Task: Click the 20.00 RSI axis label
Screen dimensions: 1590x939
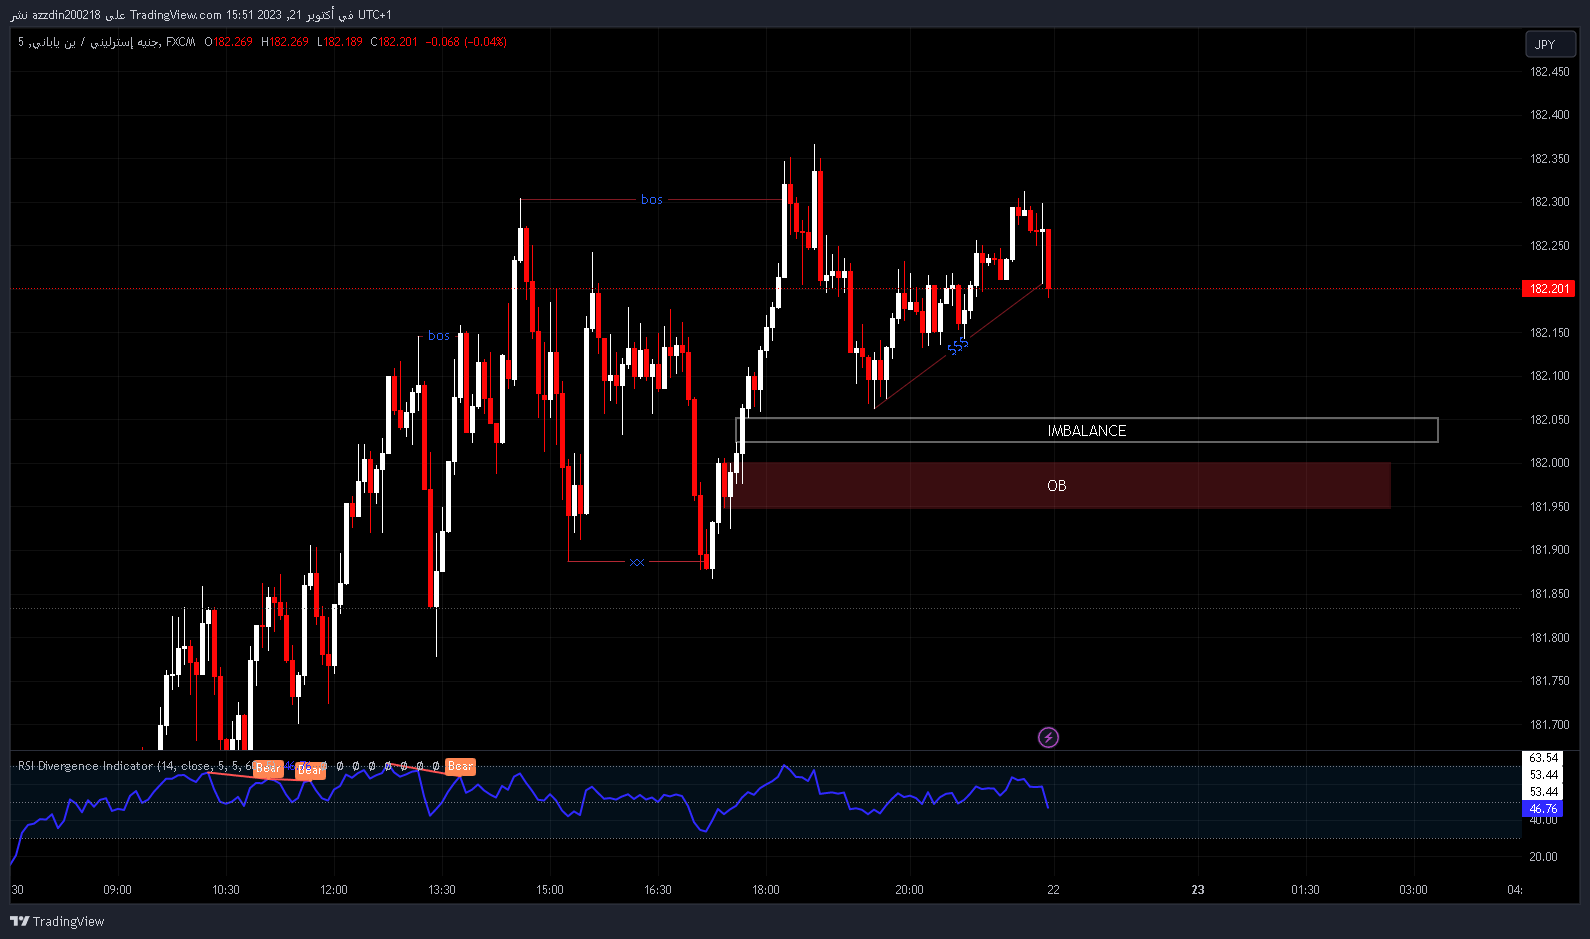Action: (x=1544, y=857)
